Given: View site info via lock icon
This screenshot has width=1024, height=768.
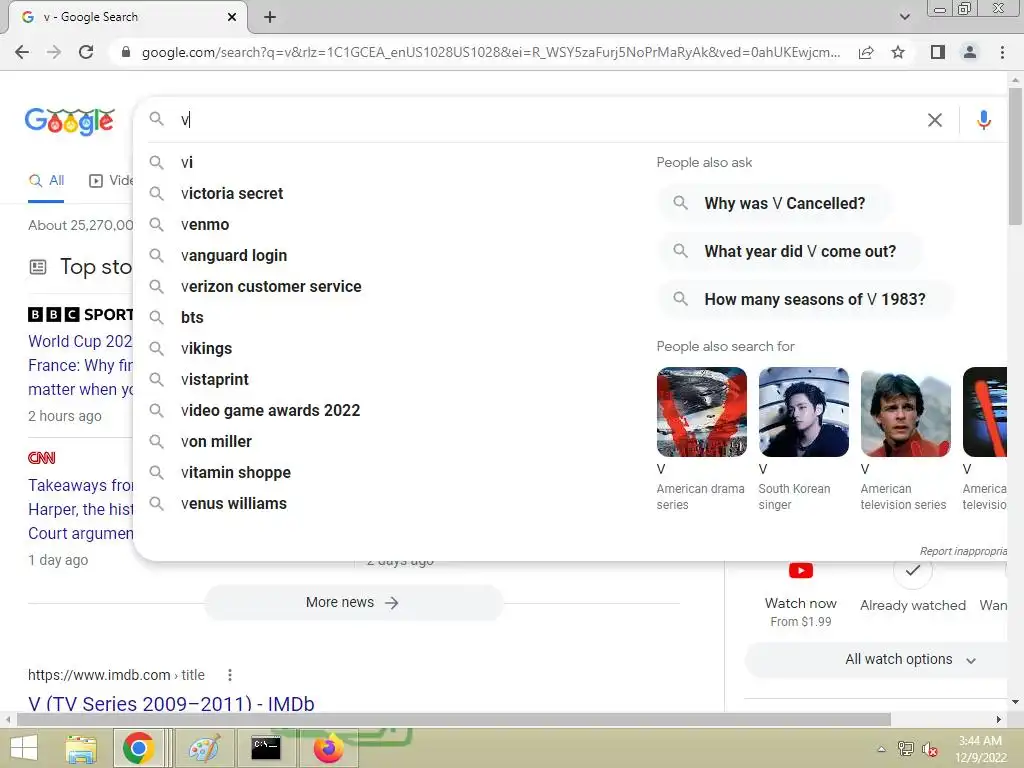Looking at the screenshot, I should tap(126, 52).
